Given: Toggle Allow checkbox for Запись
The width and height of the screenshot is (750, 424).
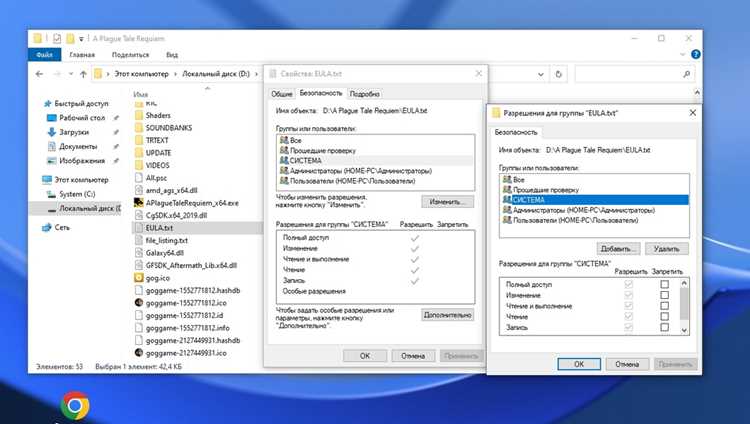Looking at the screenshot, I should (x=629, y=327).
